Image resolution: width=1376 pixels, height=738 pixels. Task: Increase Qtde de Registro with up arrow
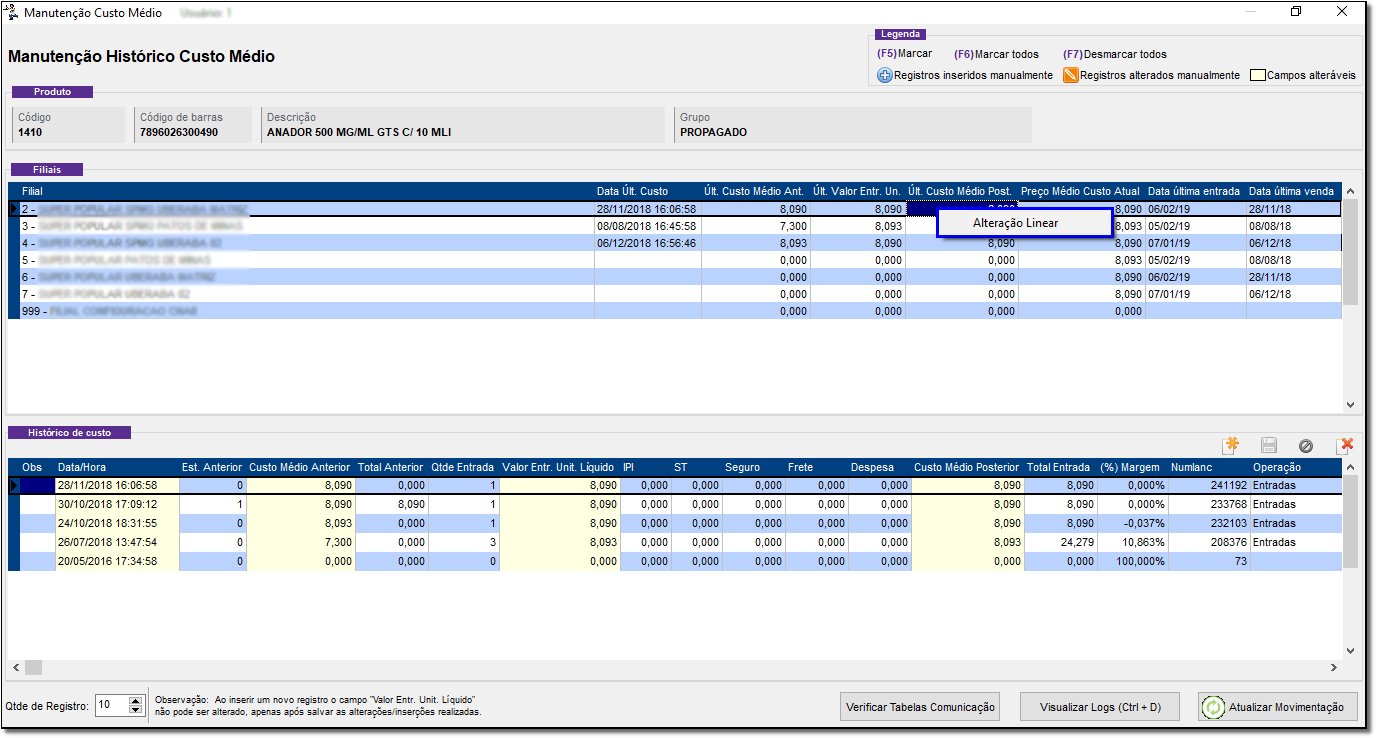(136, 701)
